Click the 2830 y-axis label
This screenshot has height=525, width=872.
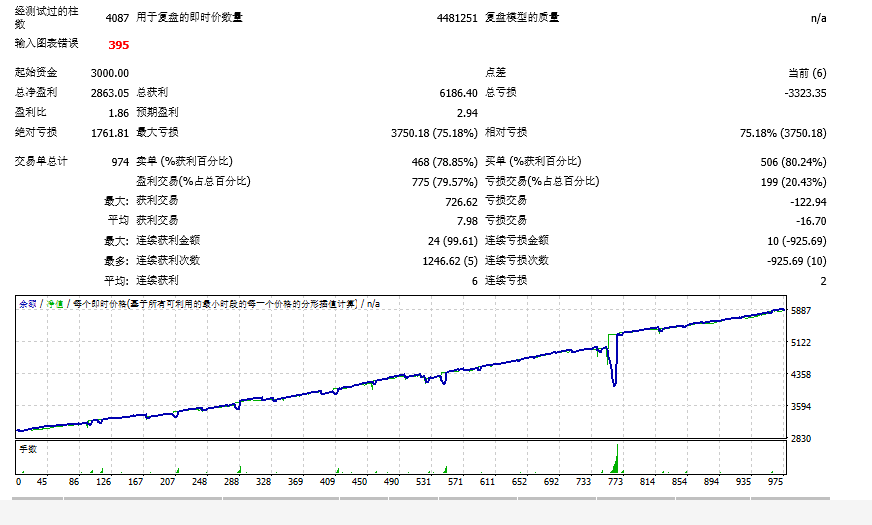pos(801,438)
